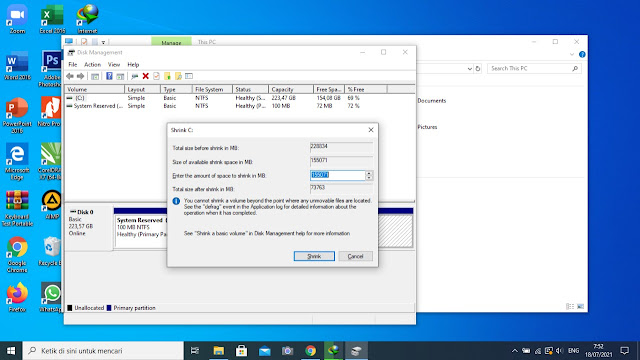This screenshot has height=360, width=640.
Task: Click the Capacity column header
Action: coord(291,89)
